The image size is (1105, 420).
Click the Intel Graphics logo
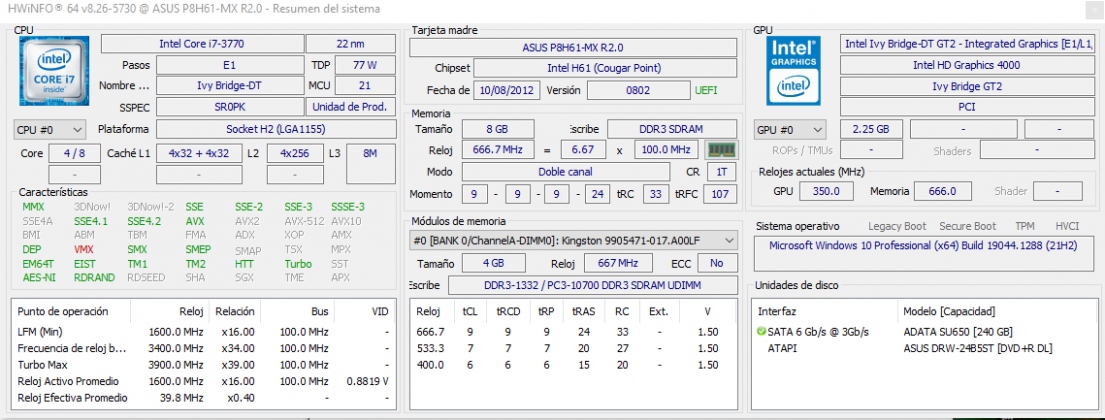794,70
